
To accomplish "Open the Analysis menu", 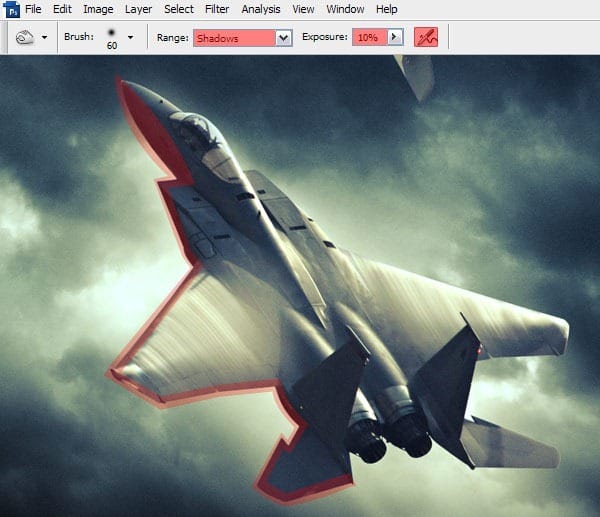I will point(261,9).
